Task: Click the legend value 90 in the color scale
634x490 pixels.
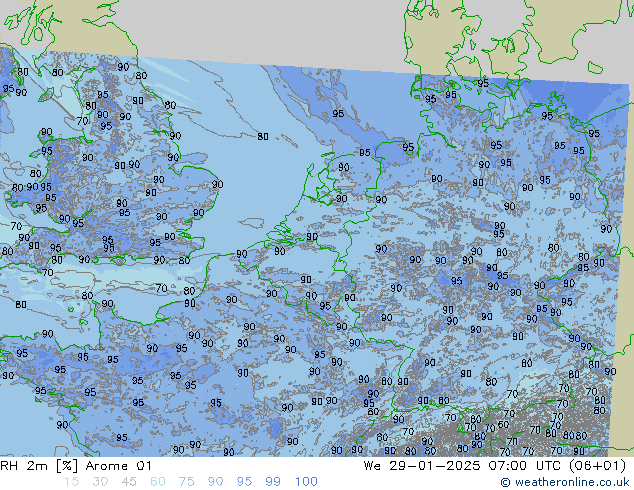Action: 215,482
